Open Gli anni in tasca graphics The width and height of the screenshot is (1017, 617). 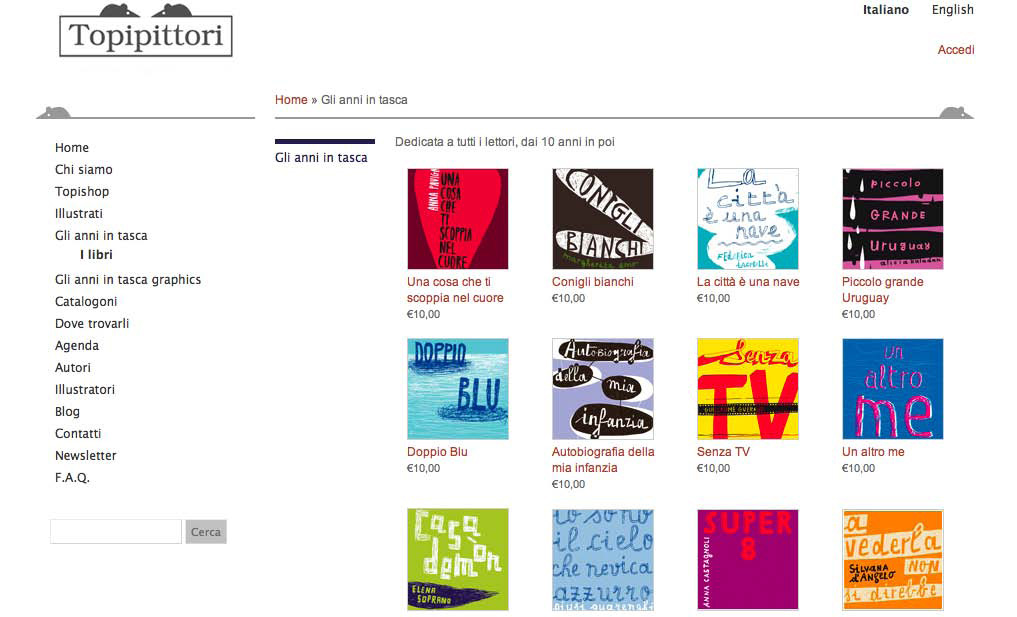click(x=128, y=280)
